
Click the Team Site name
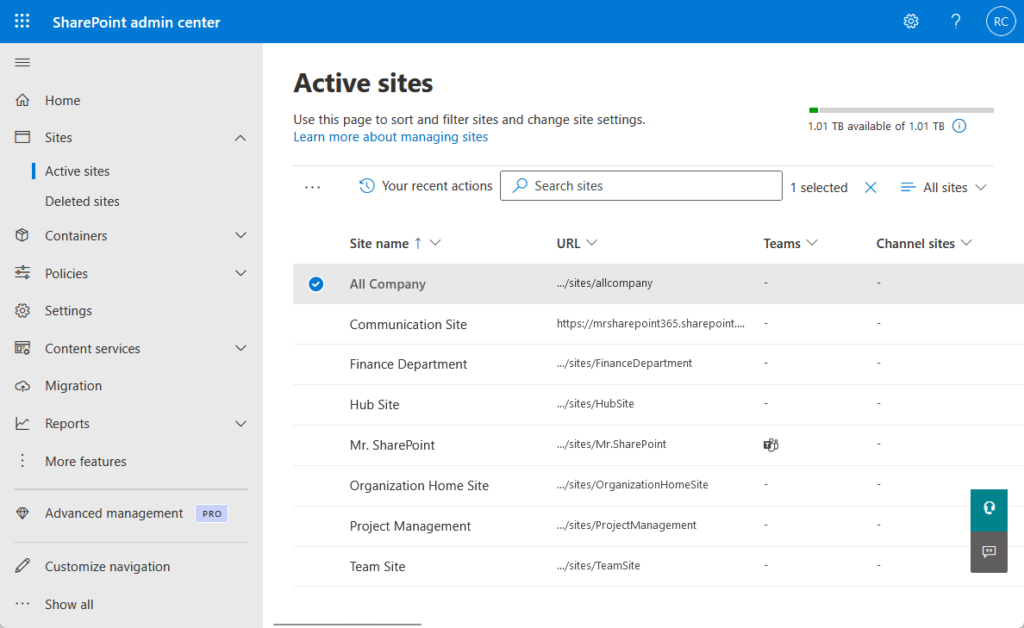[x=377, y=567]
